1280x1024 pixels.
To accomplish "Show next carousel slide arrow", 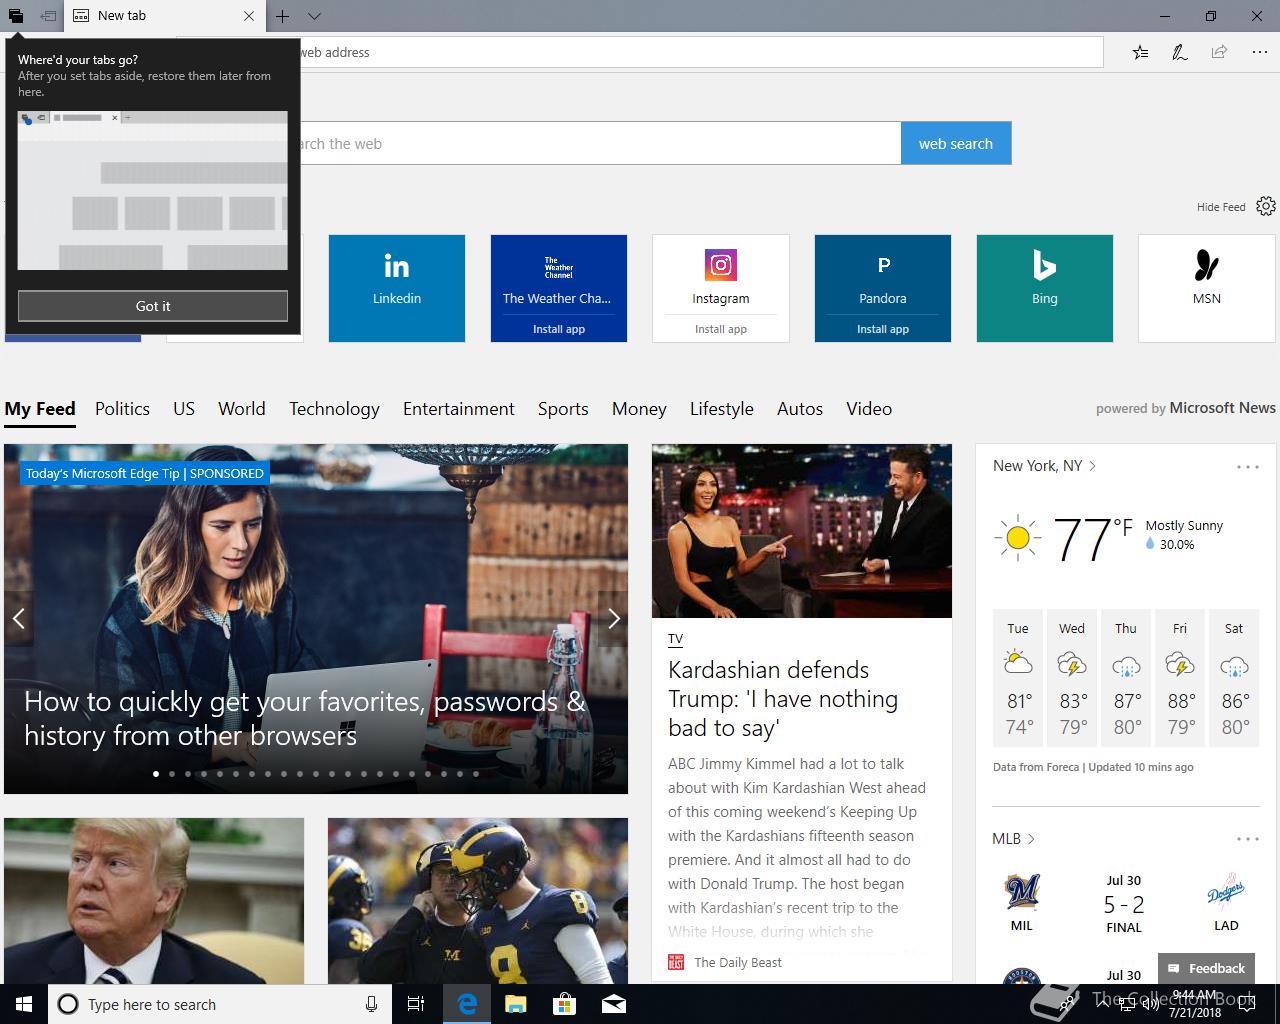I will click(613, 618).
